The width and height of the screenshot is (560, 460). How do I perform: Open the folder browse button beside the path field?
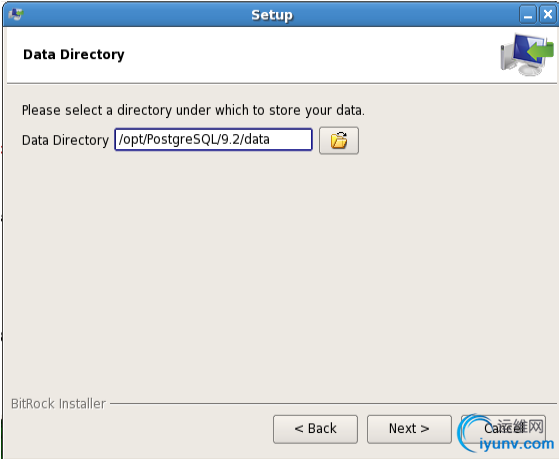(339, 140)
